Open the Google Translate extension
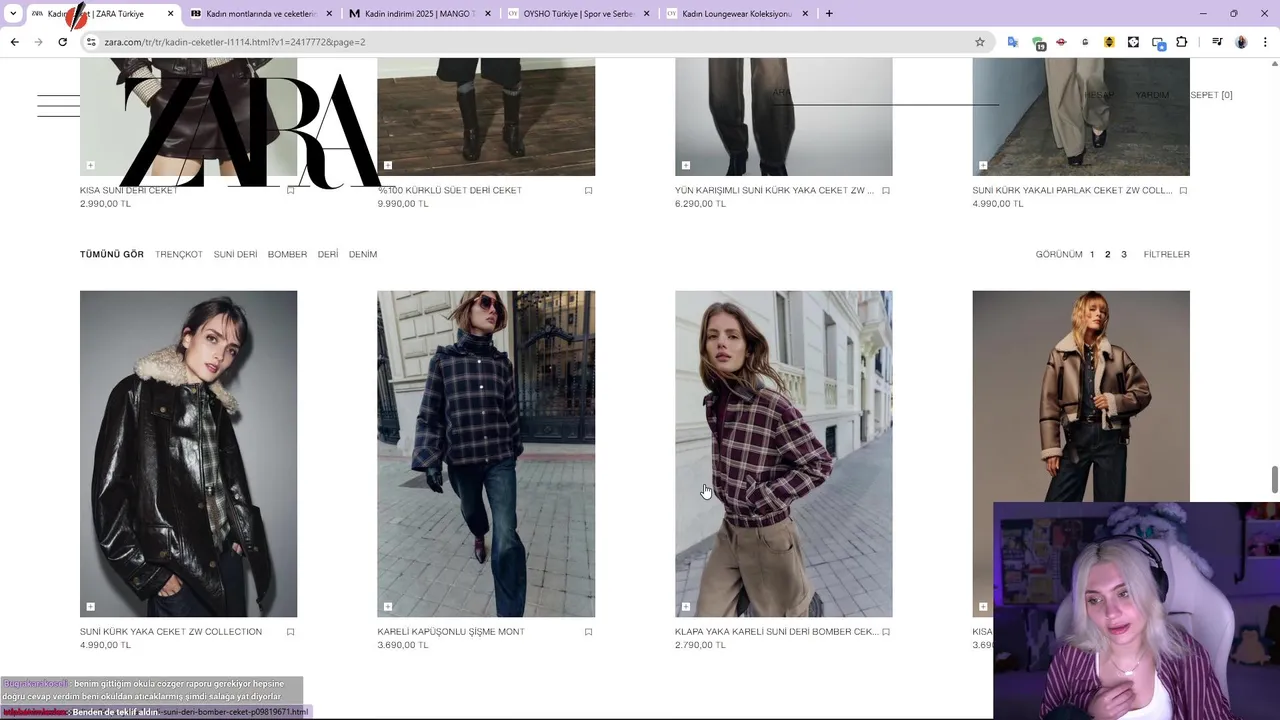Screen dimensions: 1280x720 (1013, 42)
